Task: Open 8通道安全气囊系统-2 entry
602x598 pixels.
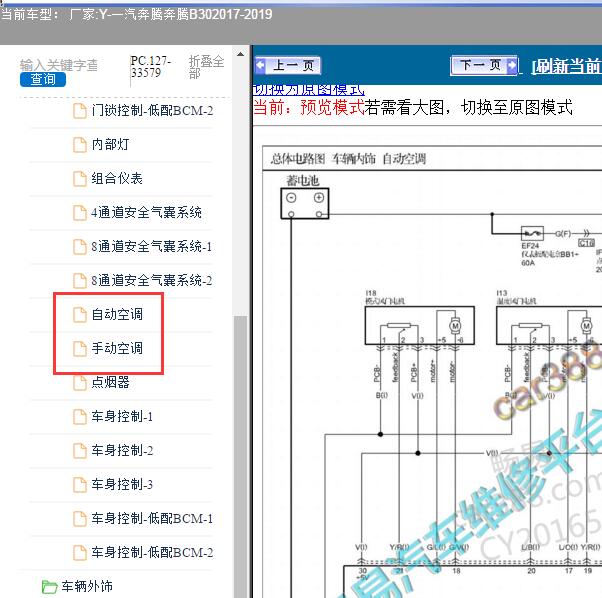Action: click(152, 280)
